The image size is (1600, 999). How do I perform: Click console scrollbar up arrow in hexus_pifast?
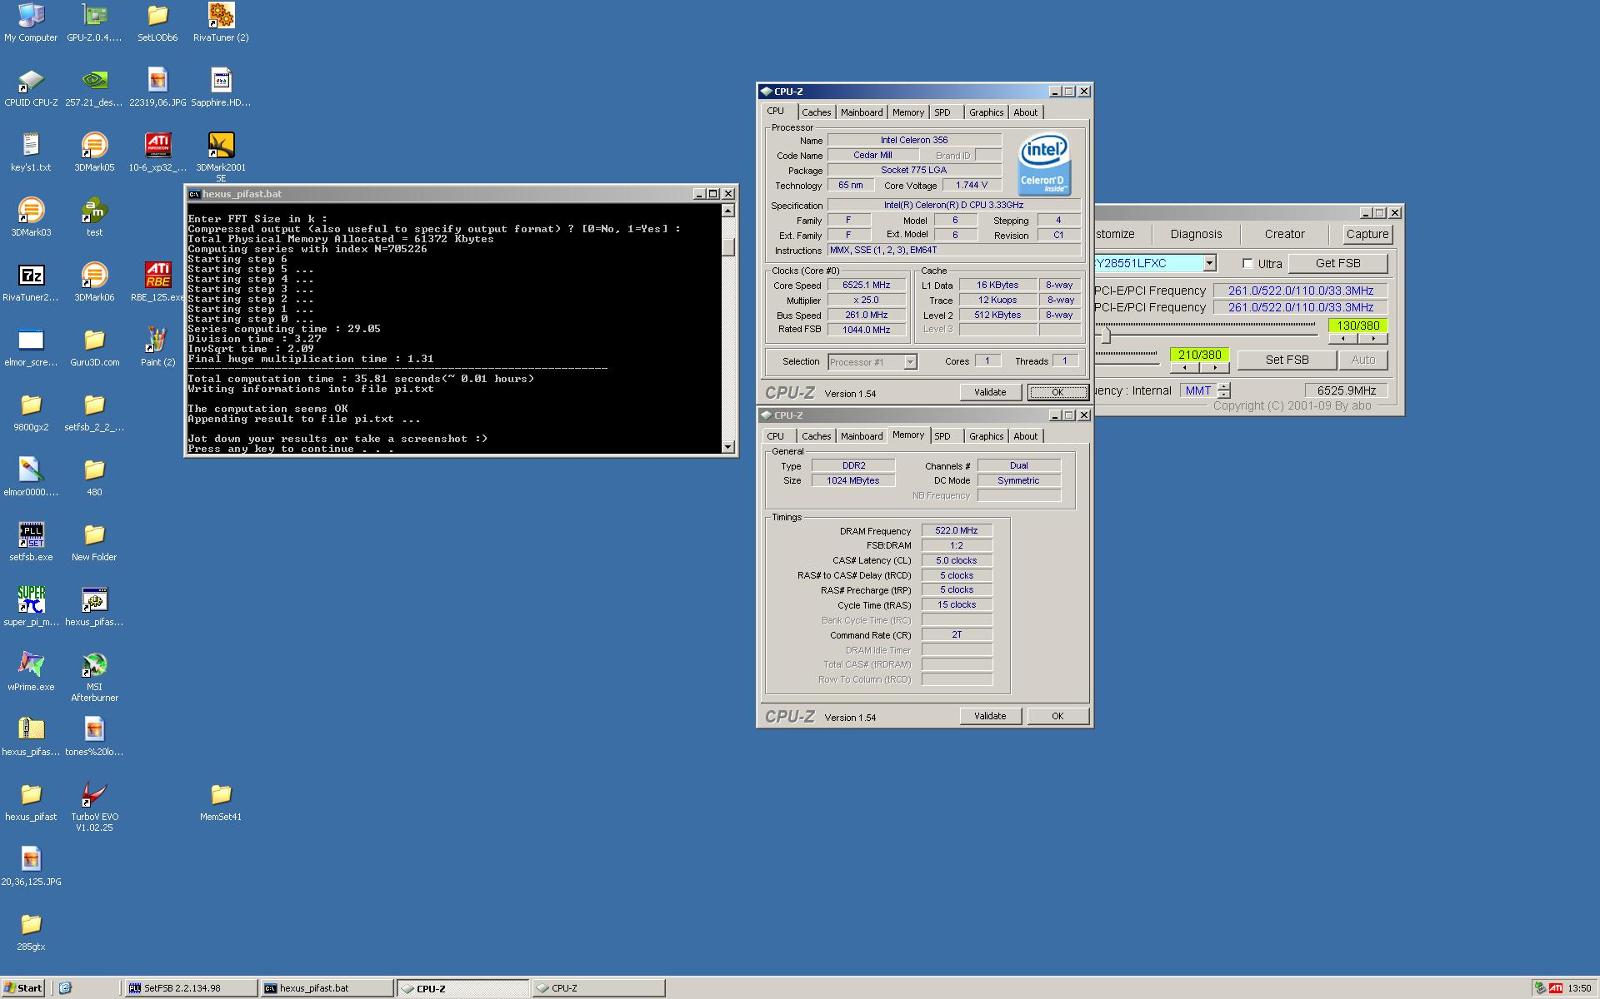point(728,211)
